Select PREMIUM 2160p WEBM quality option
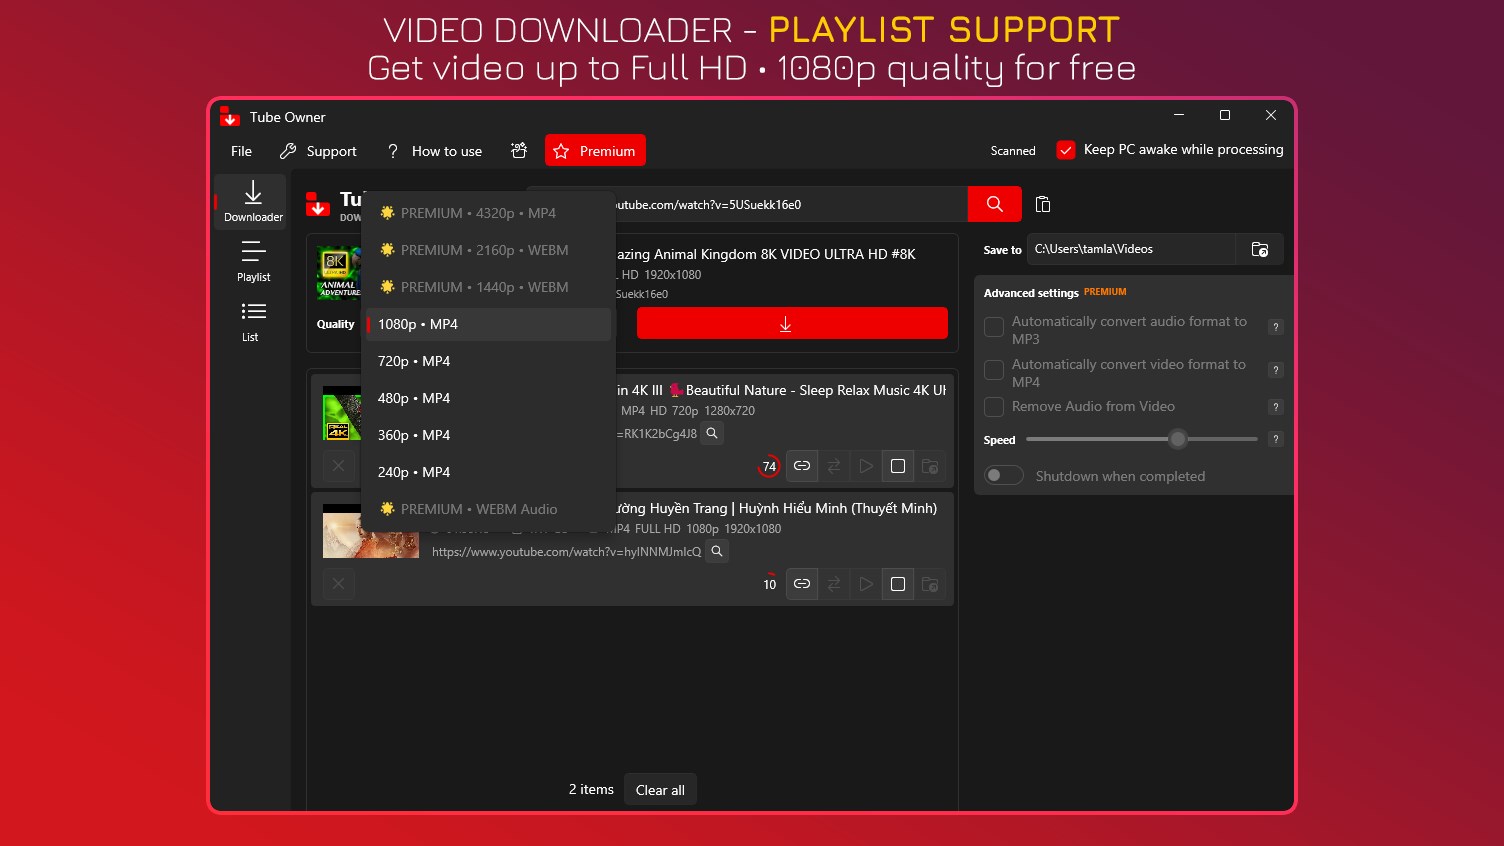This screenshot has width=1504, height=846. point(488,250)
